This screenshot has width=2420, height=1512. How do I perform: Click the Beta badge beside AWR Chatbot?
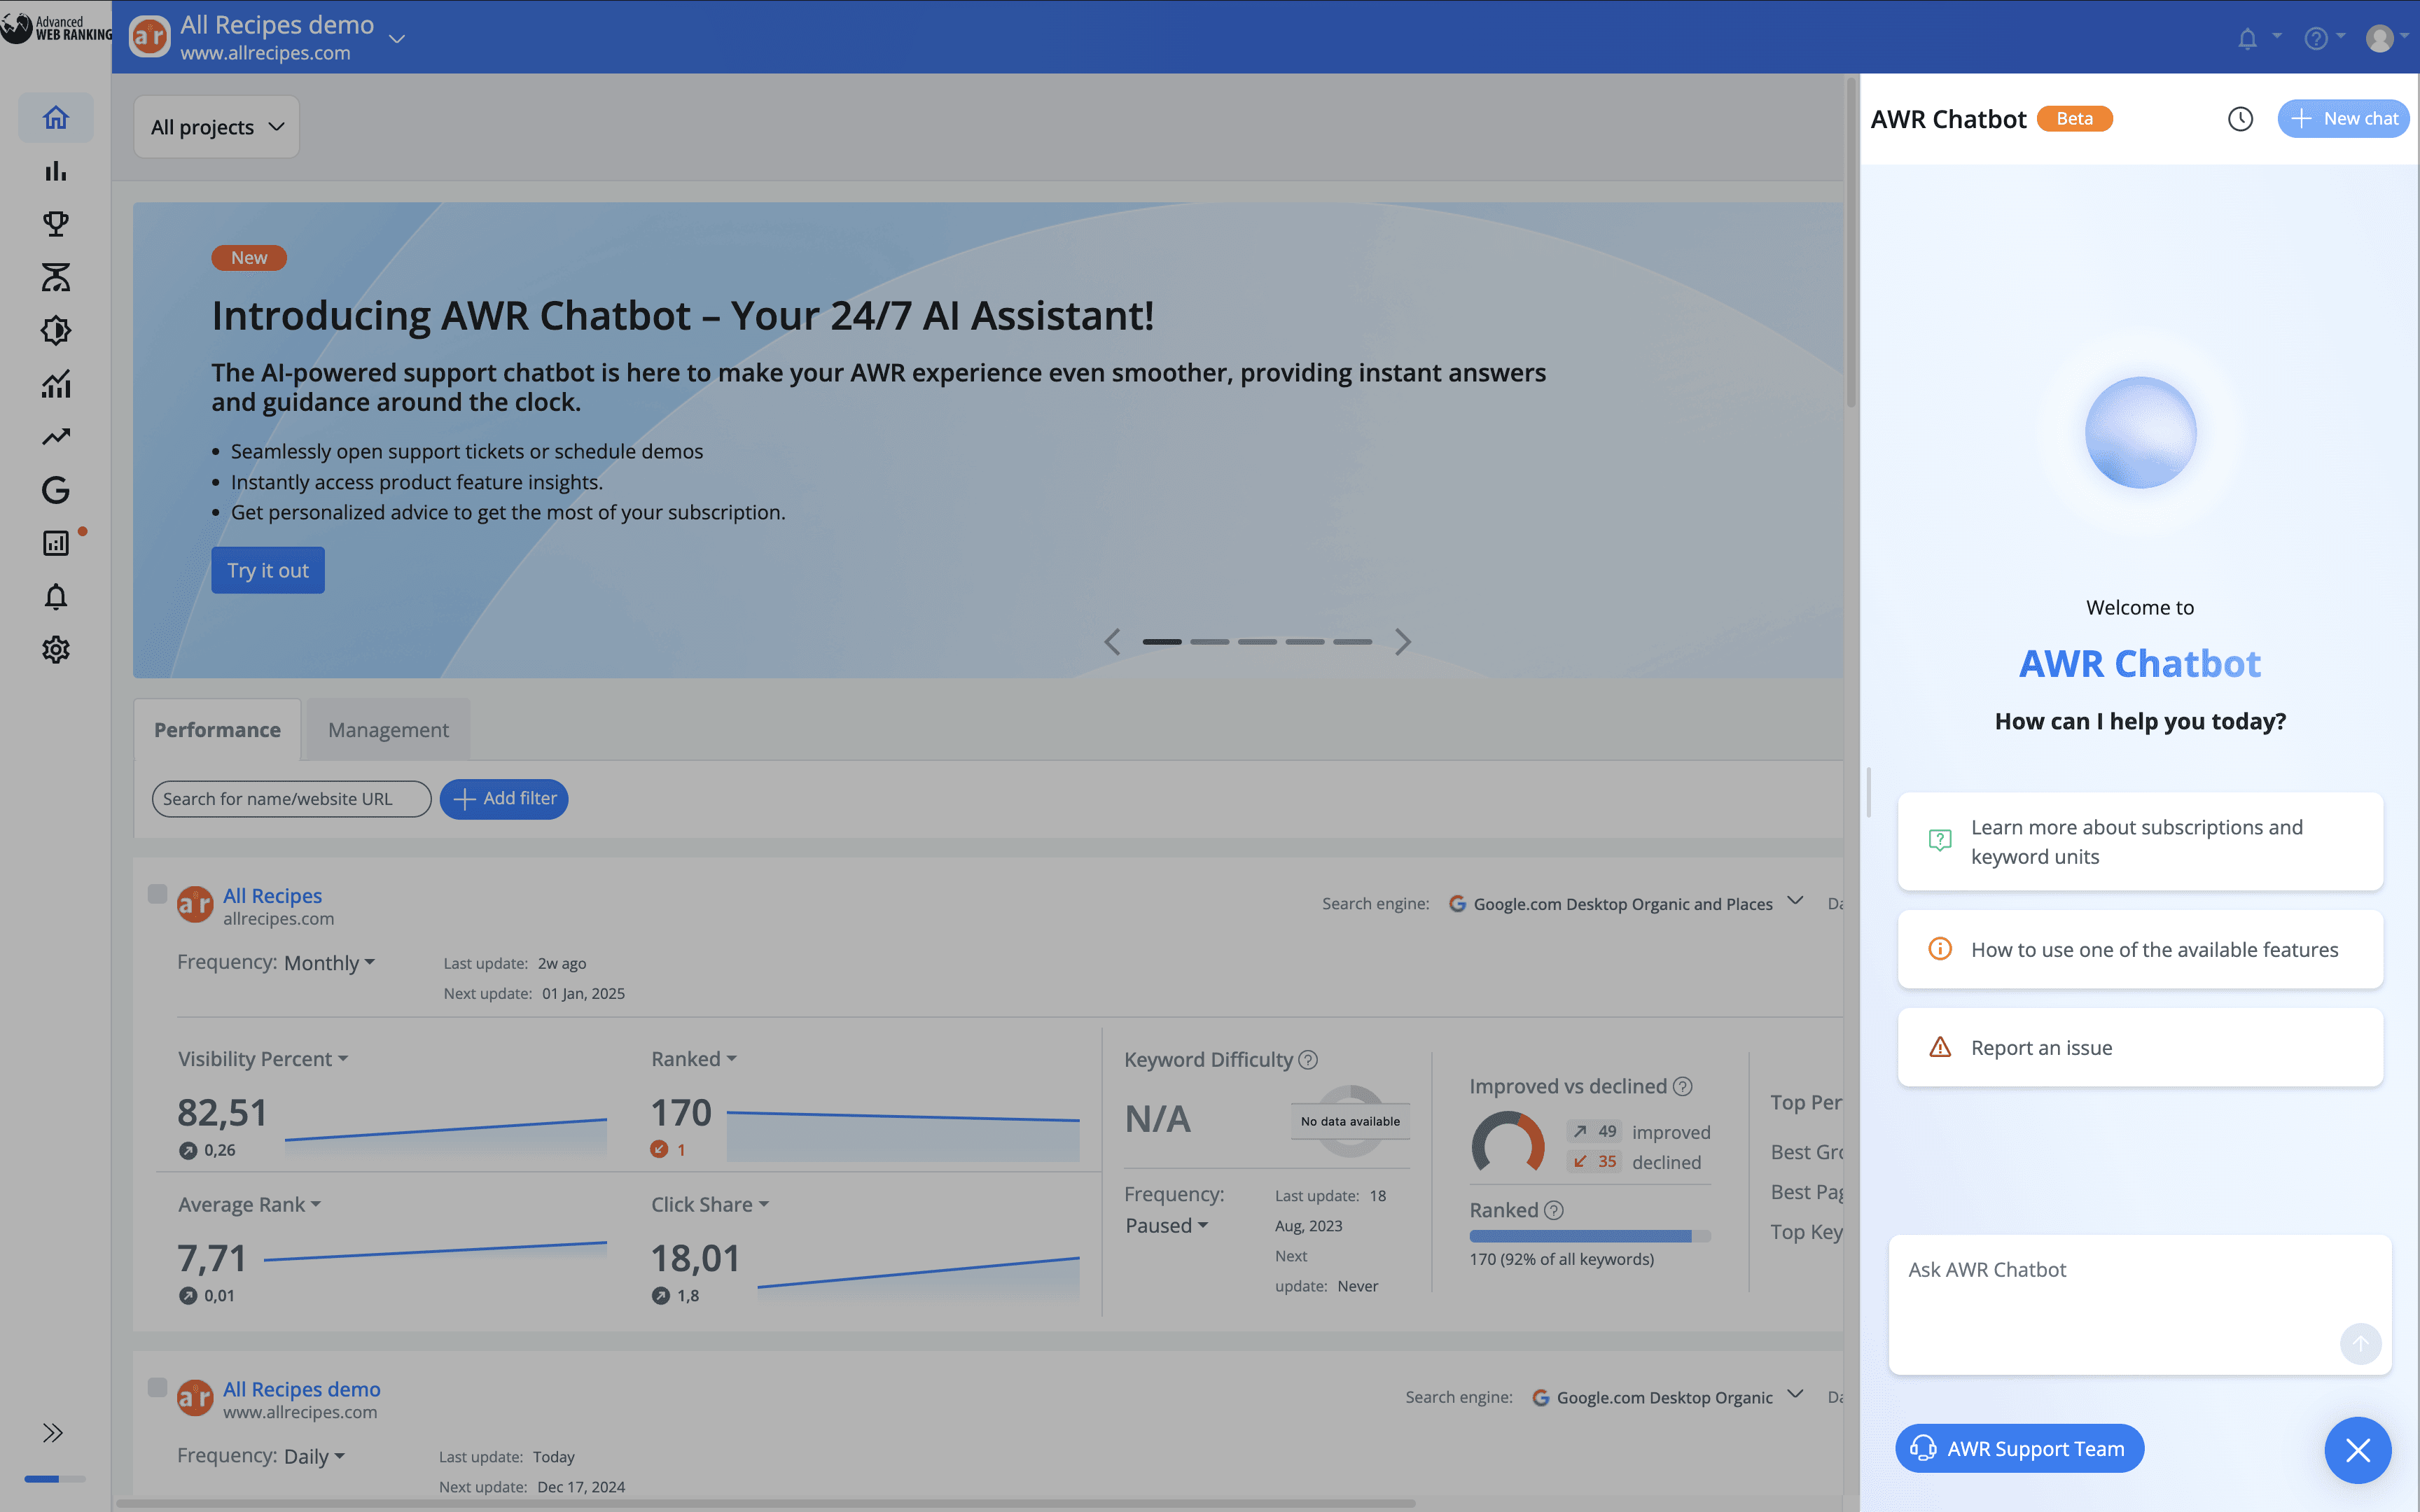coord(2074,119)
